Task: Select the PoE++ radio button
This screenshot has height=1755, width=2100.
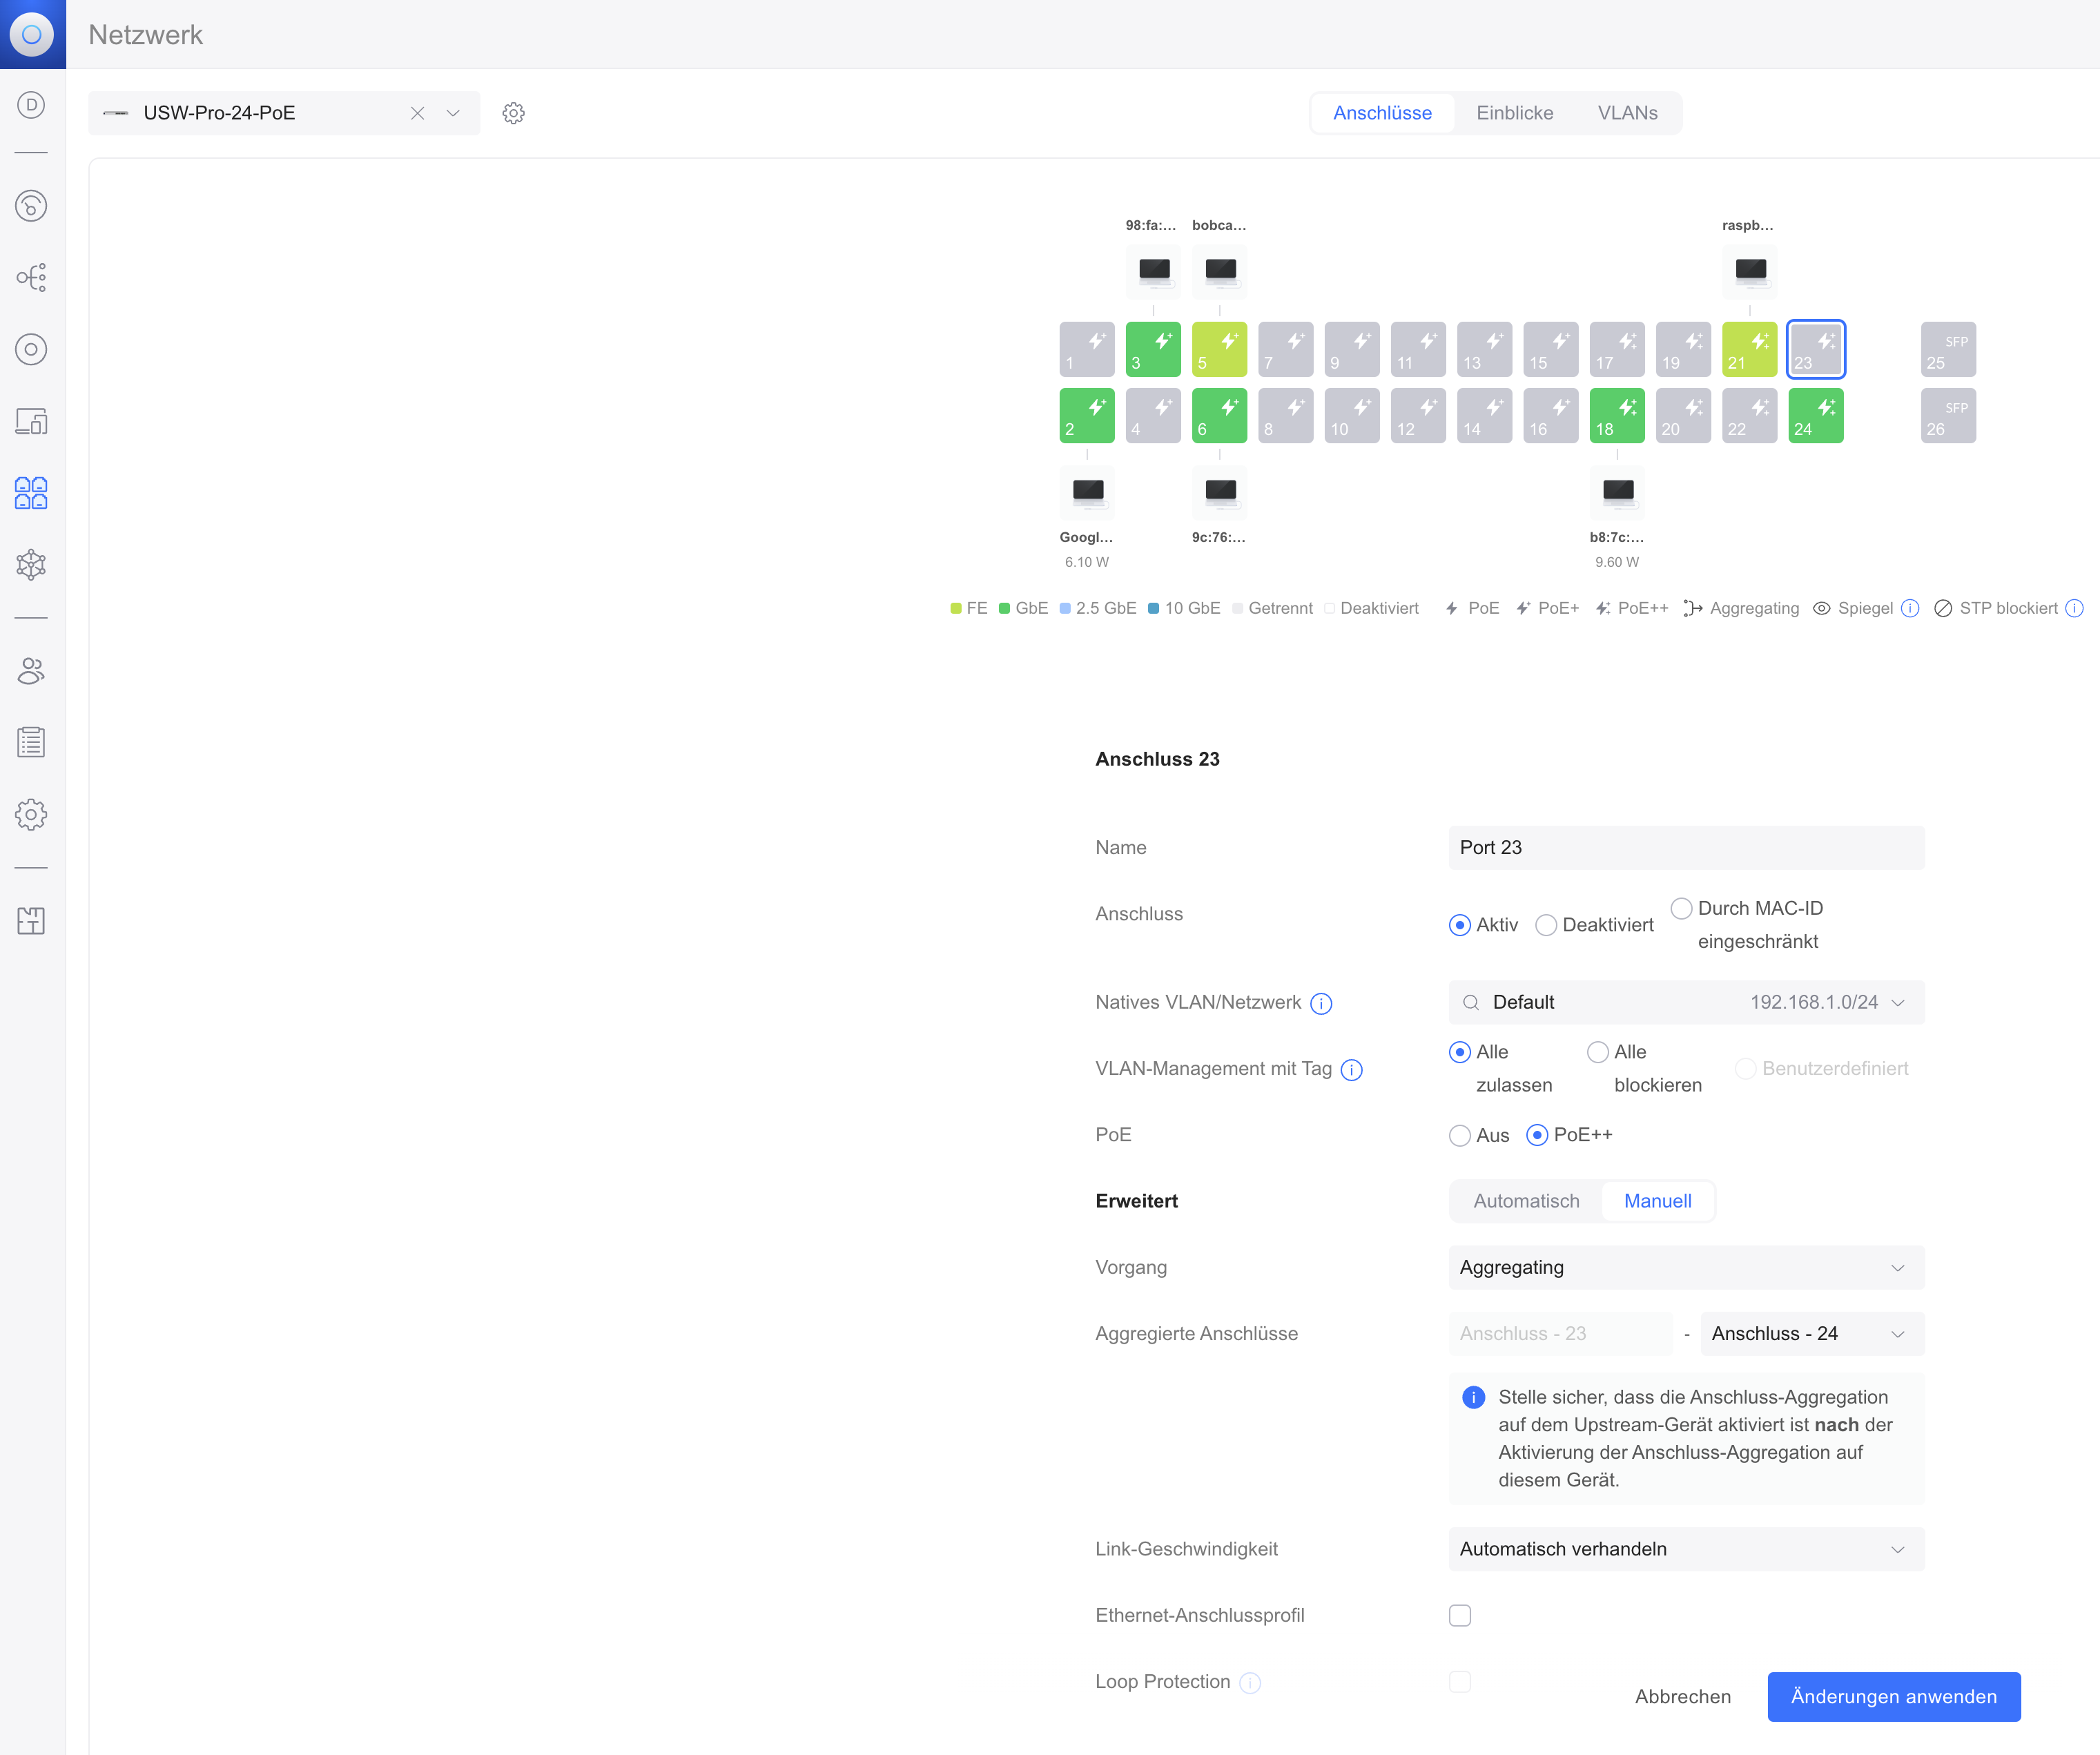Action: click(1537, 1135)
